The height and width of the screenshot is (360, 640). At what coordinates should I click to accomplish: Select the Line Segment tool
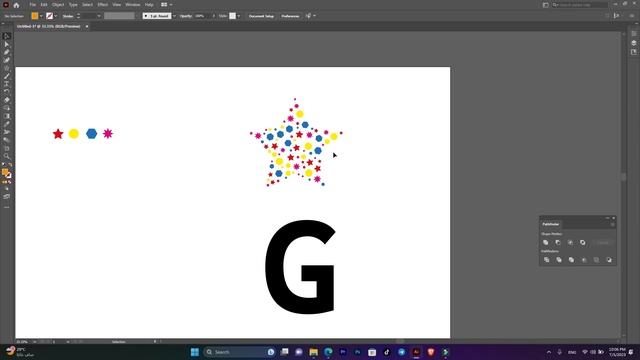[x=7, y=76]
